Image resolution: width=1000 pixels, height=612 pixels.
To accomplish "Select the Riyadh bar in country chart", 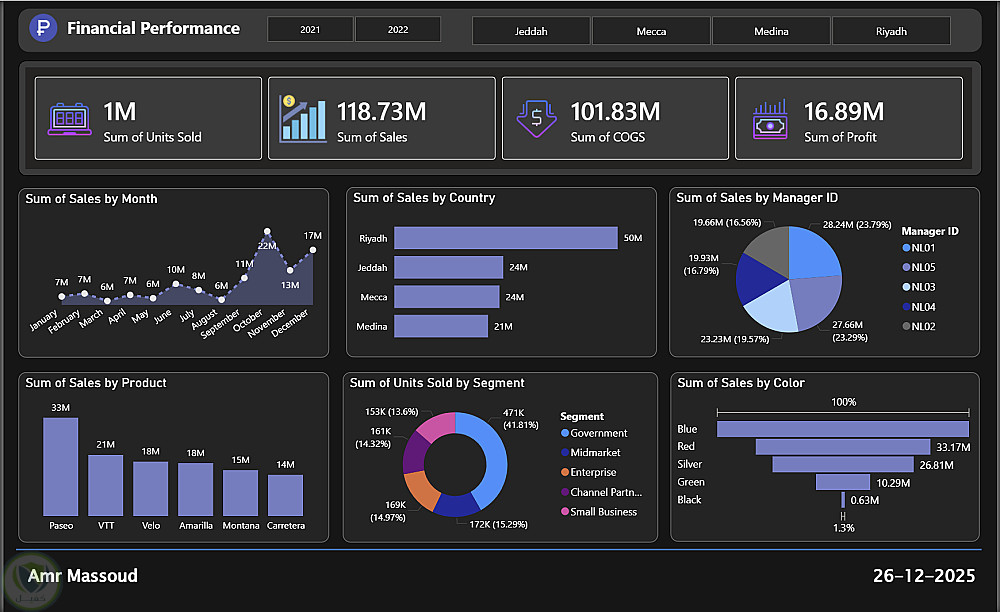I will 506,238.
